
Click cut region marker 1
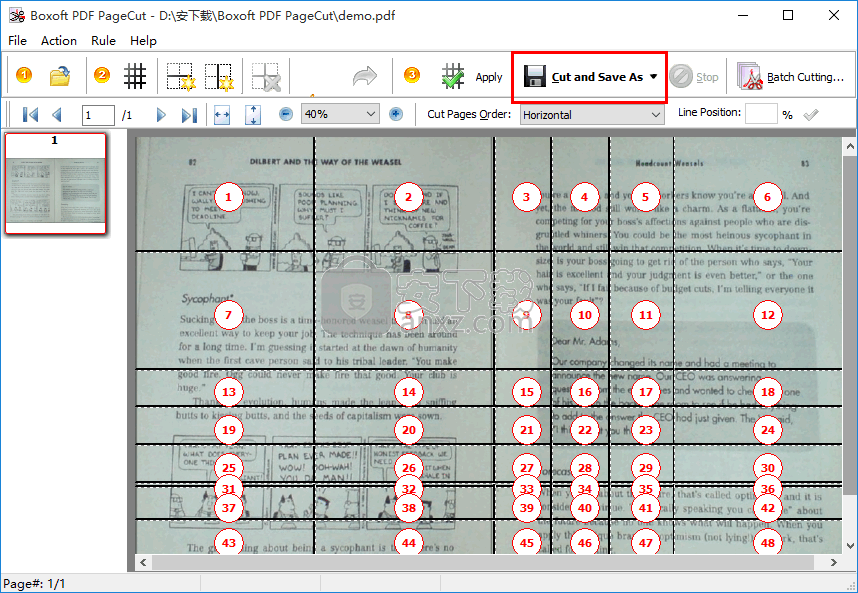click(x=229, y=197)
